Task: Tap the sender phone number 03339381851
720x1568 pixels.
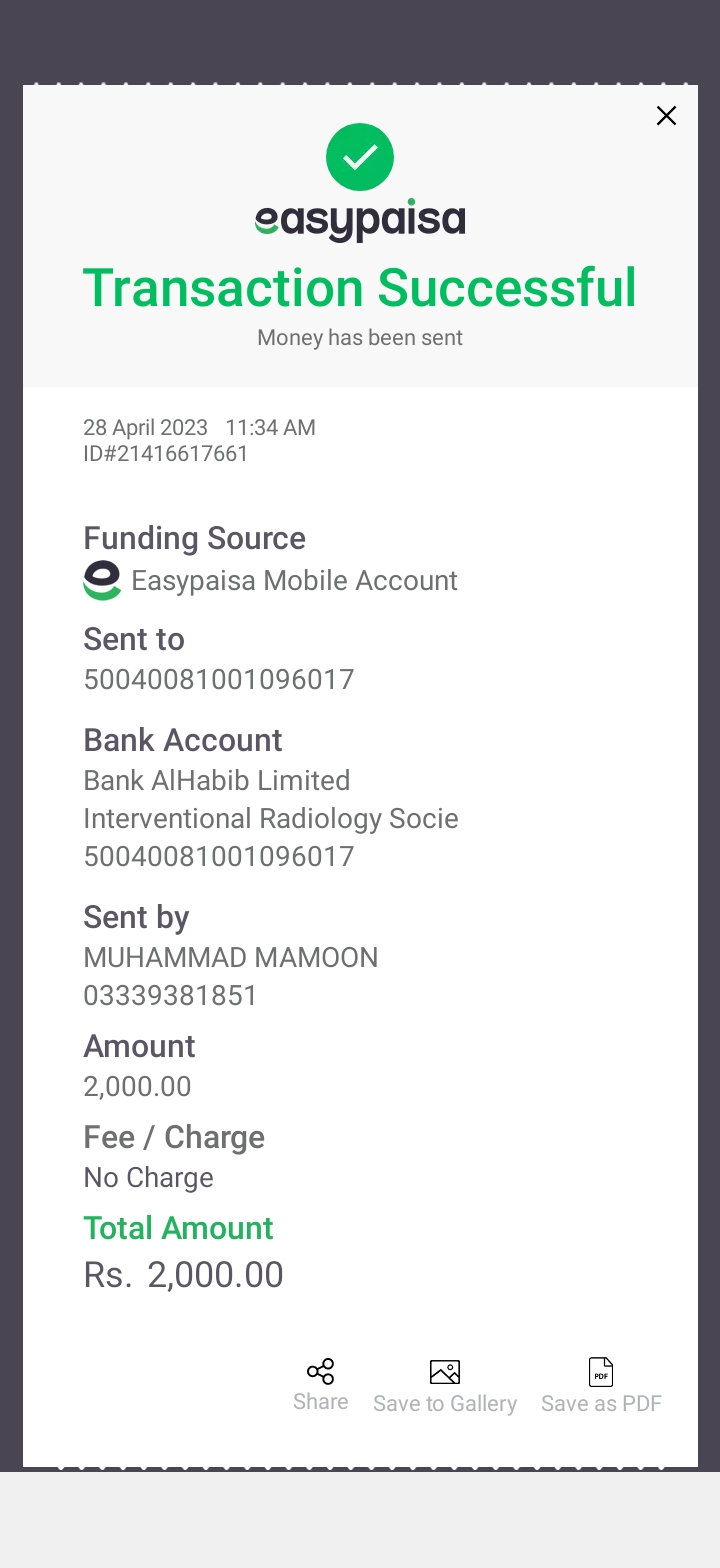Action: click(171, 996)
